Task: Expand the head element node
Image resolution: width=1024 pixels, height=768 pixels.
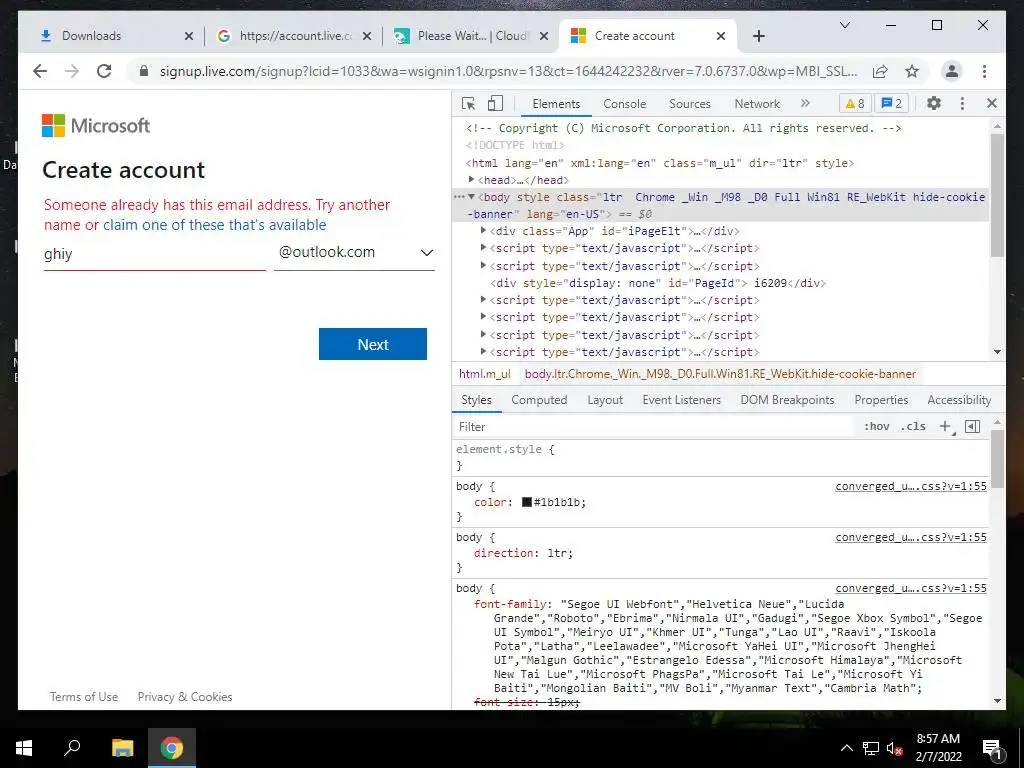Action: pyautogui.click(x=471, y=180)
